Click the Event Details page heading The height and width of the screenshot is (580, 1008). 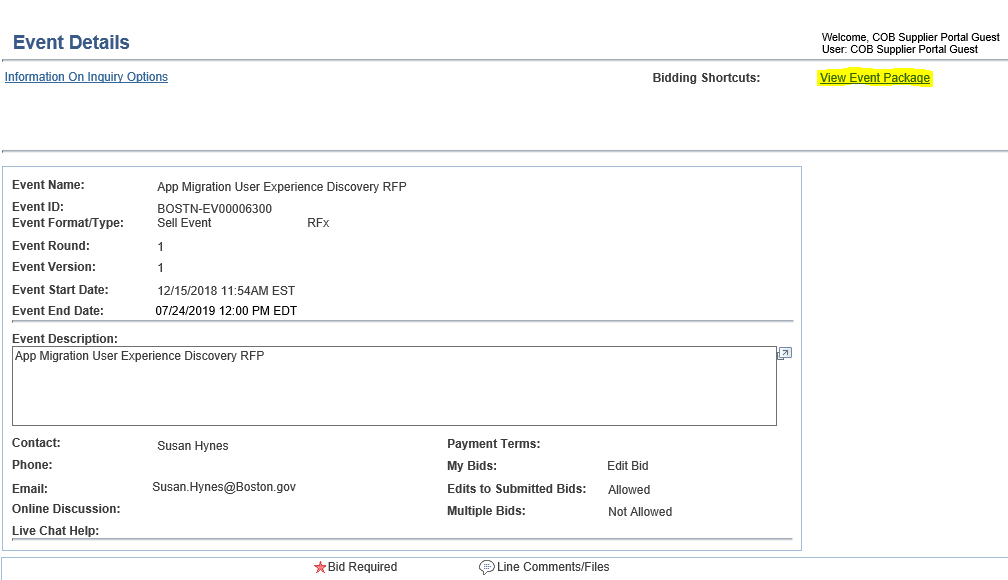pos(71,42)
